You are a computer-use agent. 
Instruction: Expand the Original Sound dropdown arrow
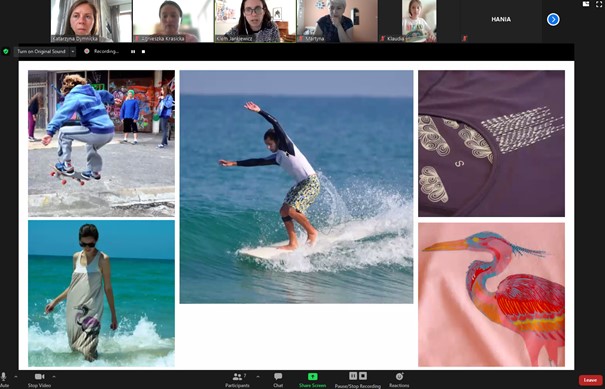coord(73,51)
